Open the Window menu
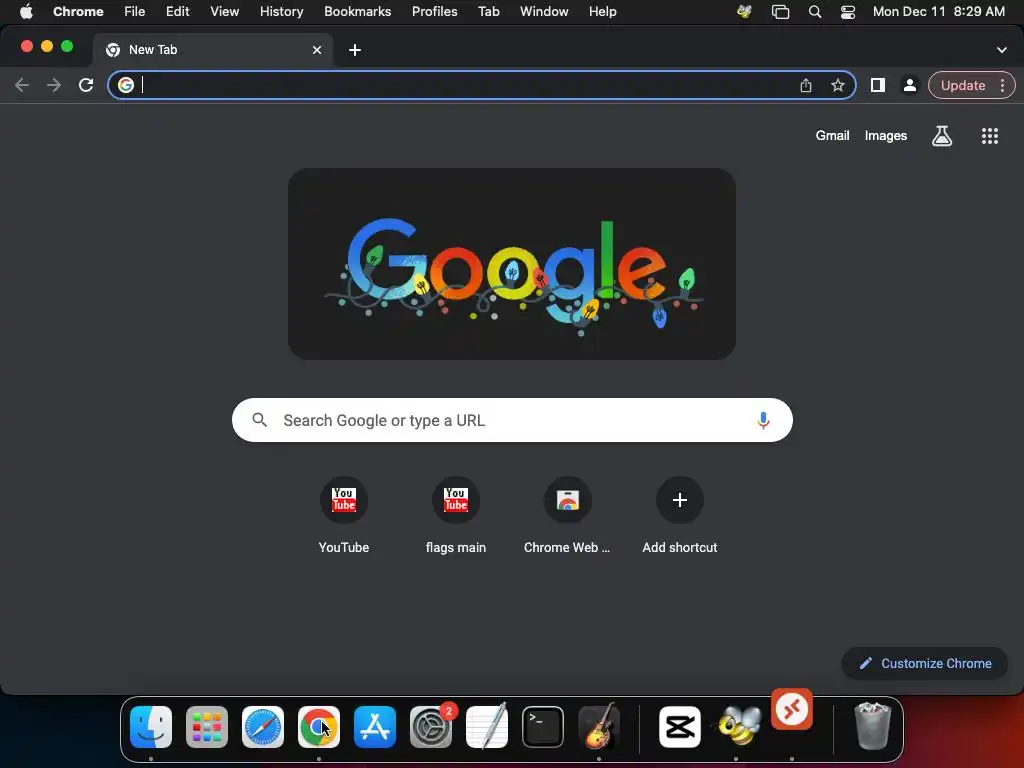 (x=544, y=11)
